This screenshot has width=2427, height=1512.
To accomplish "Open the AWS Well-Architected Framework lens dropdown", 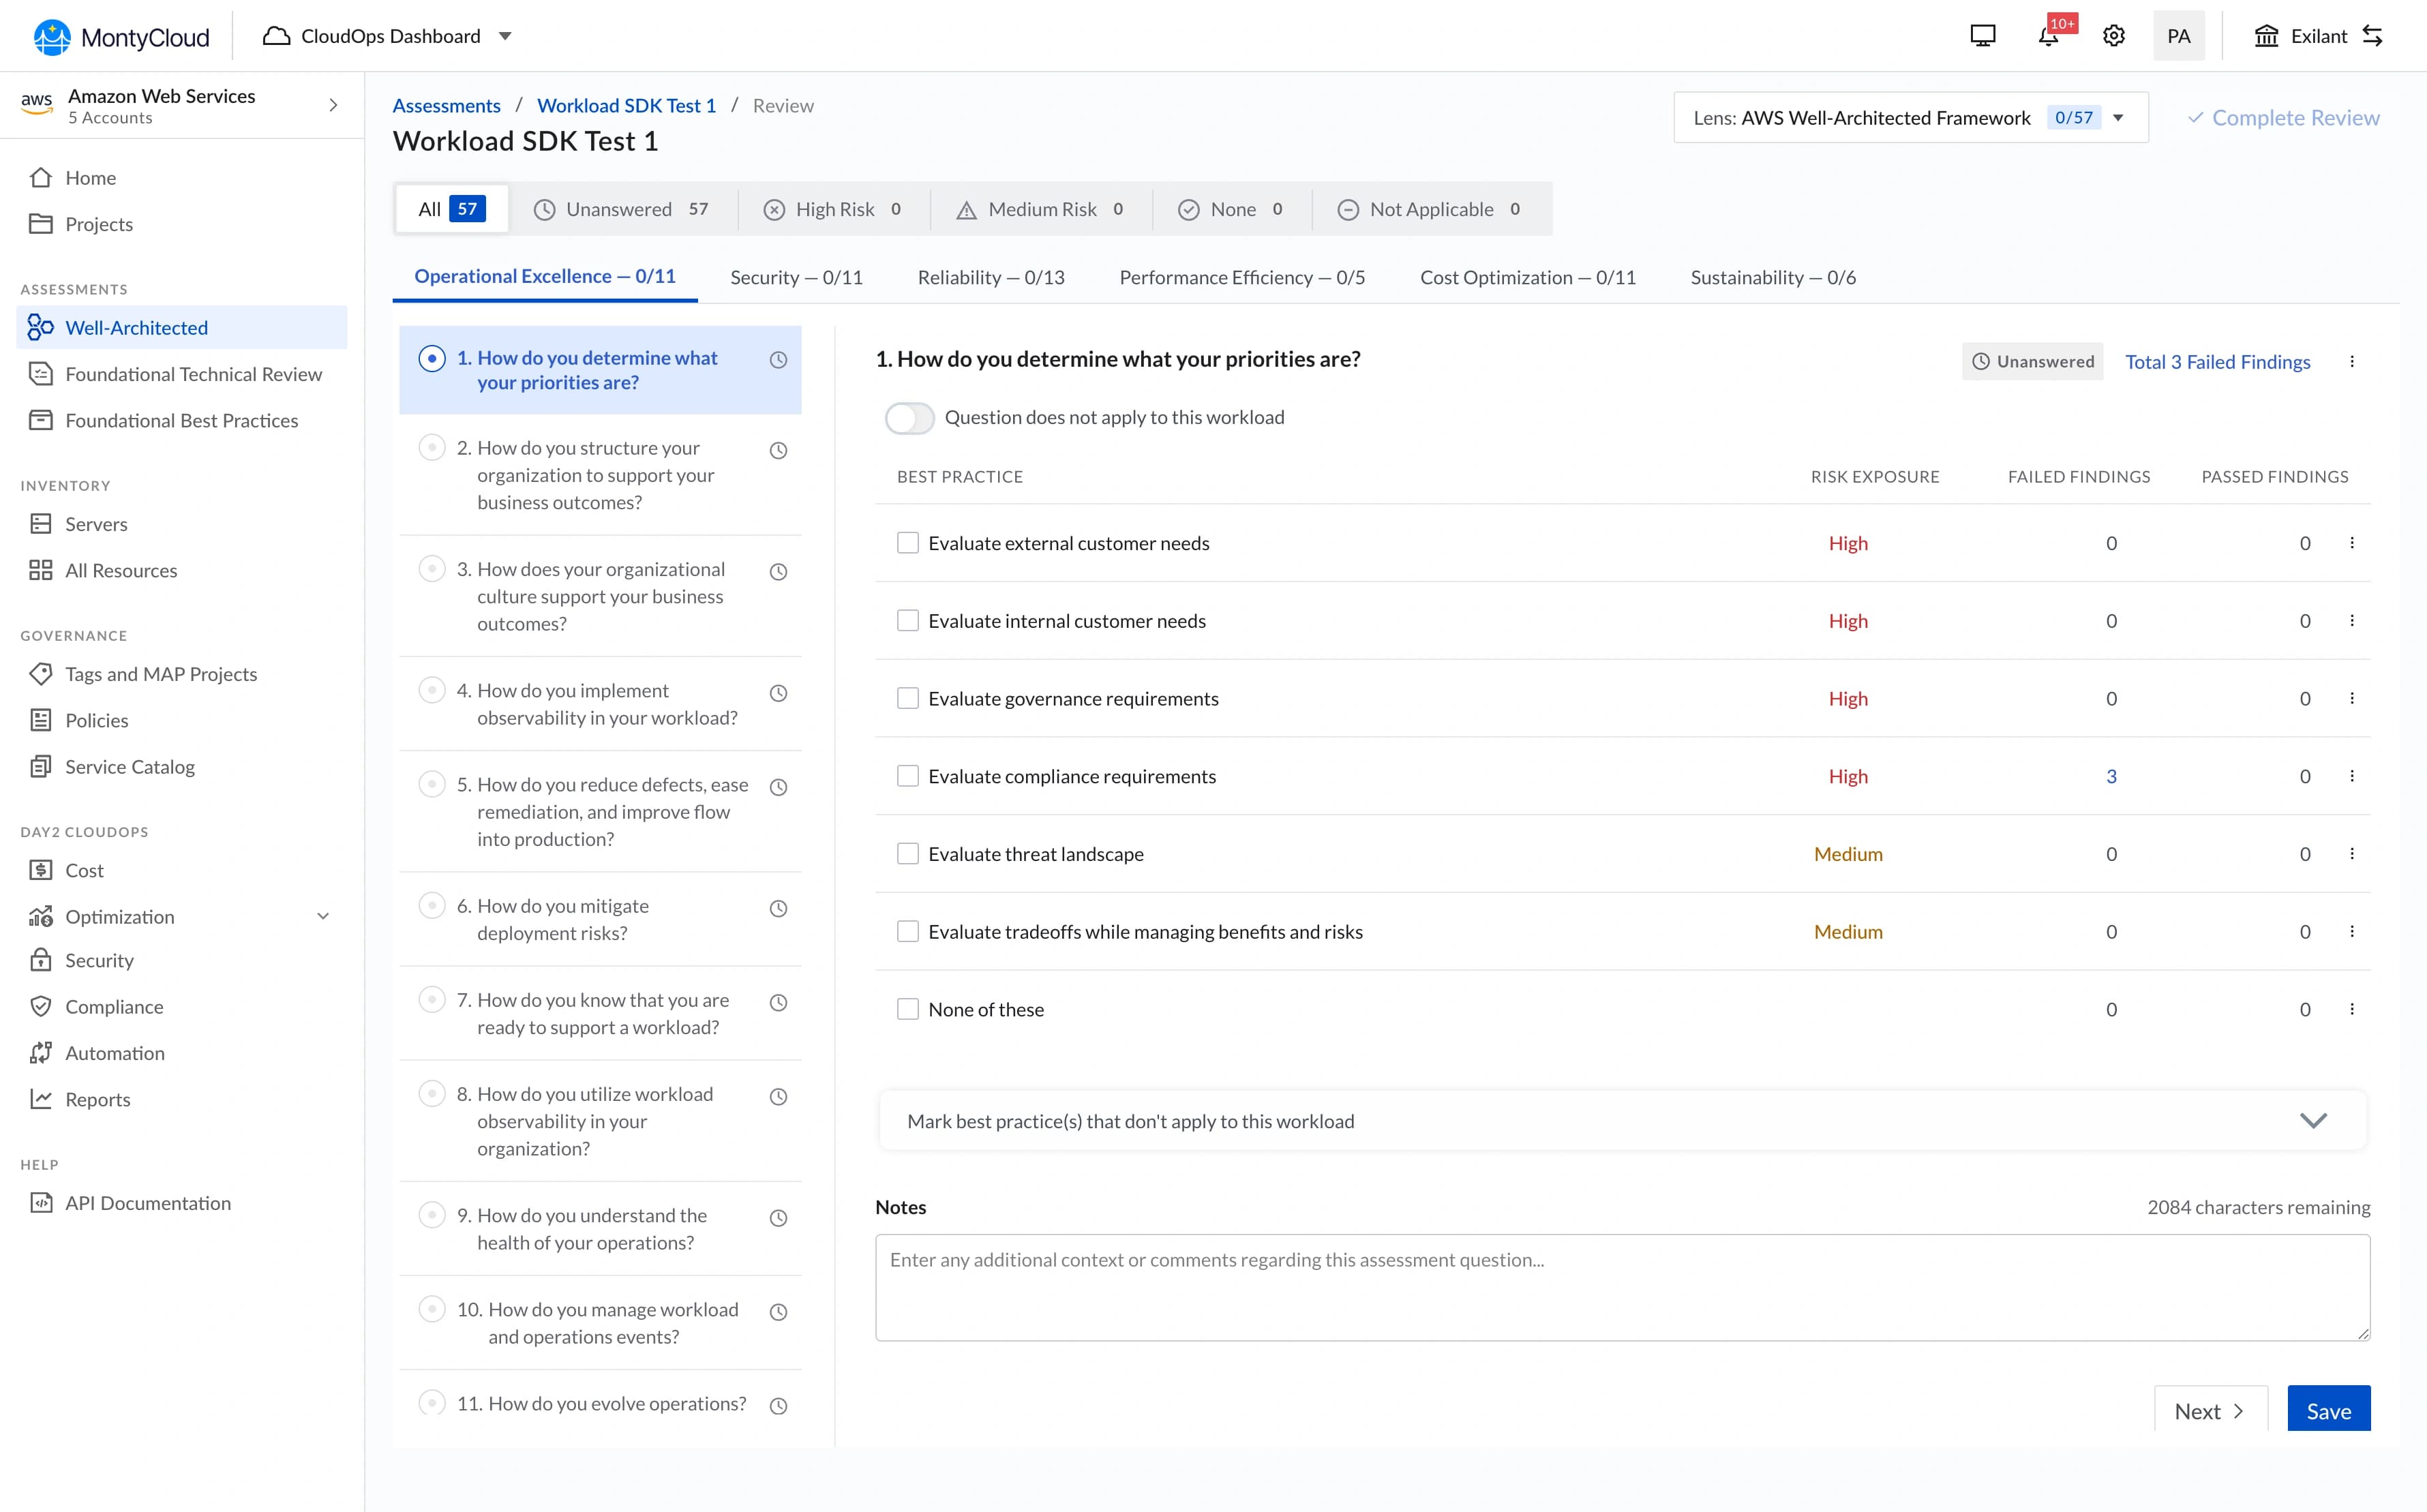I will (2118, 117).
